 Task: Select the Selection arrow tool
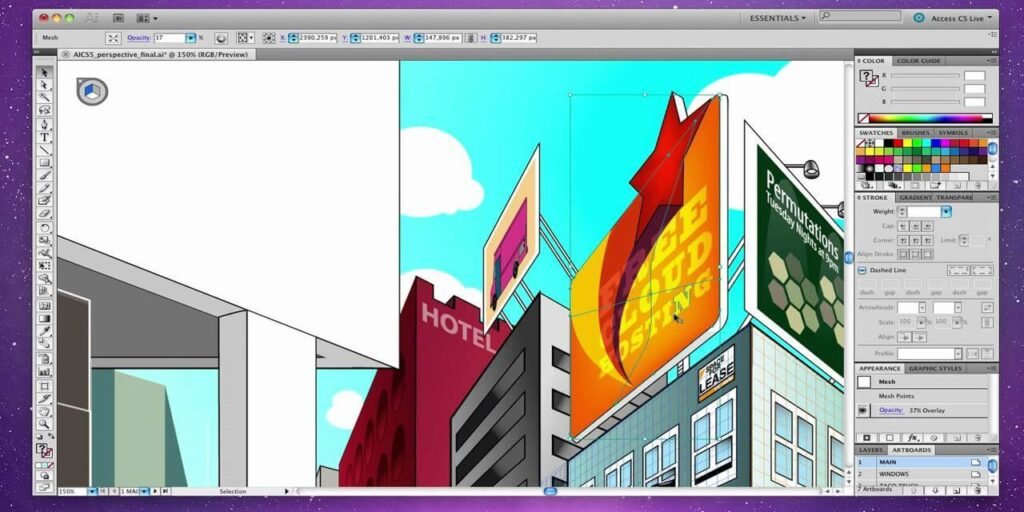click(44, 72)
